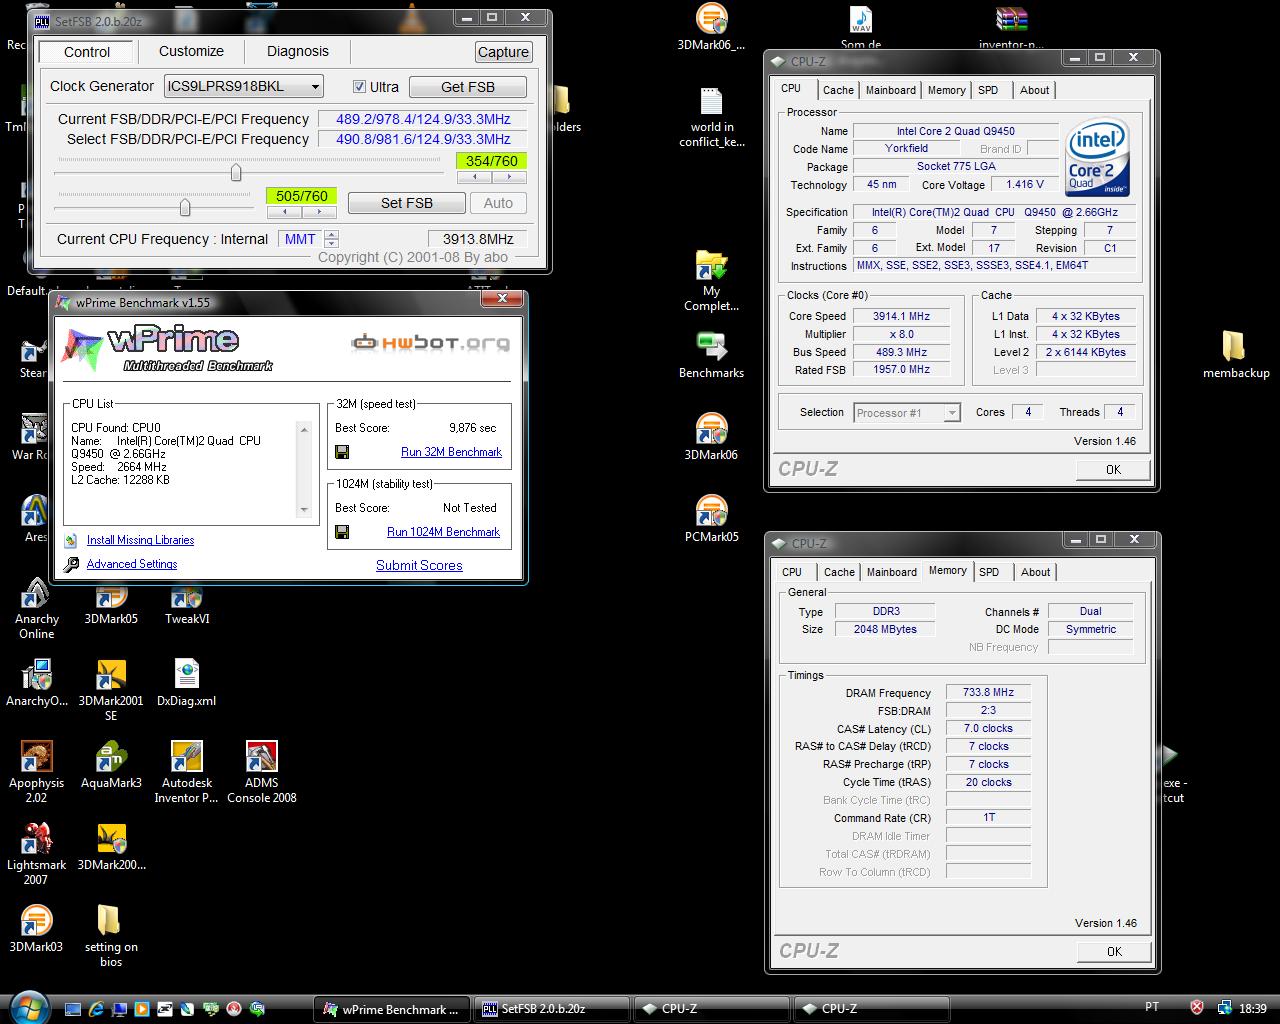Viewport: 1280px width, 1024px height.
Task: Click the MMT input field
Action: point(301,239)
